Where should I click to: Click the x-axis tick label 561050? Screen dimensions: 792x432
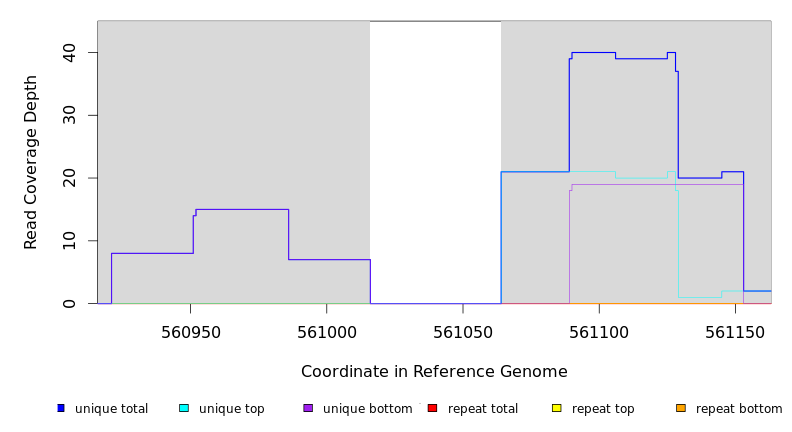pyautogui.click(x=463, y=332)
